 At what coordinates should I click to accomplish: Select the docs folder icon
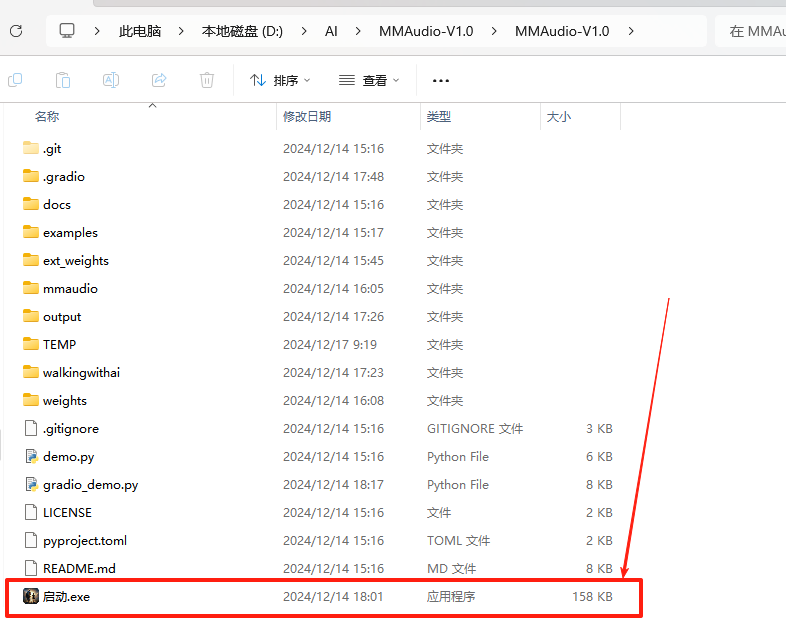pos(31,204)
